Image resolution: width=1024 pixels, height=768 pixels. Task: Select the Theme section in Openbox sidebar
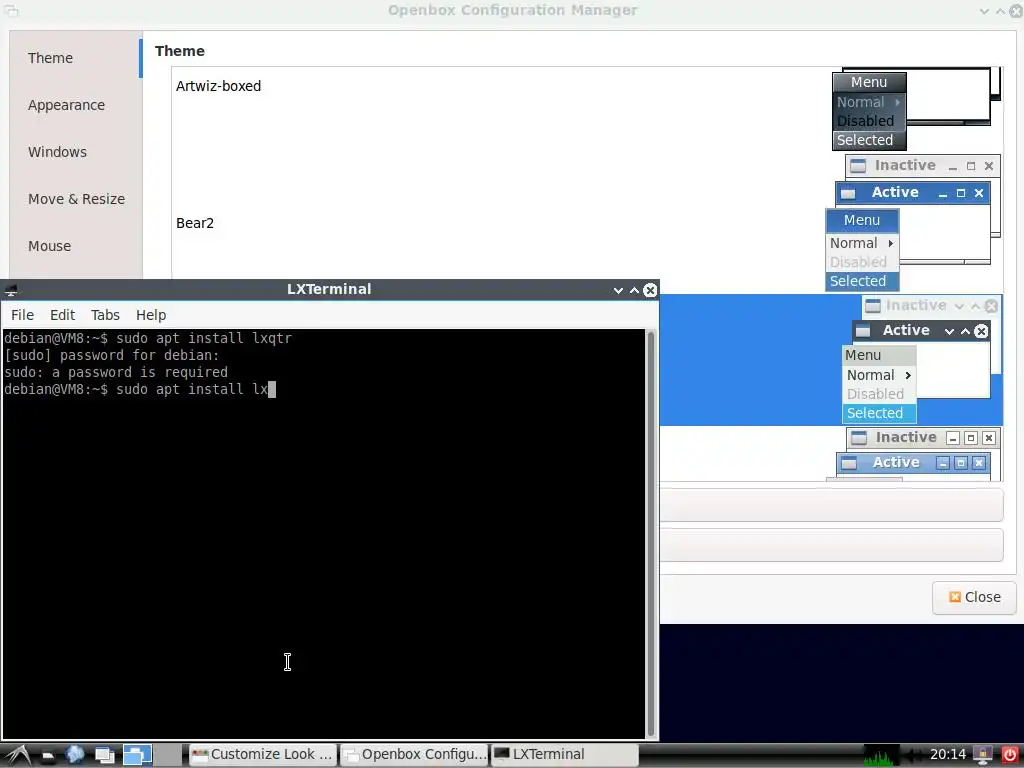(76, 57)
